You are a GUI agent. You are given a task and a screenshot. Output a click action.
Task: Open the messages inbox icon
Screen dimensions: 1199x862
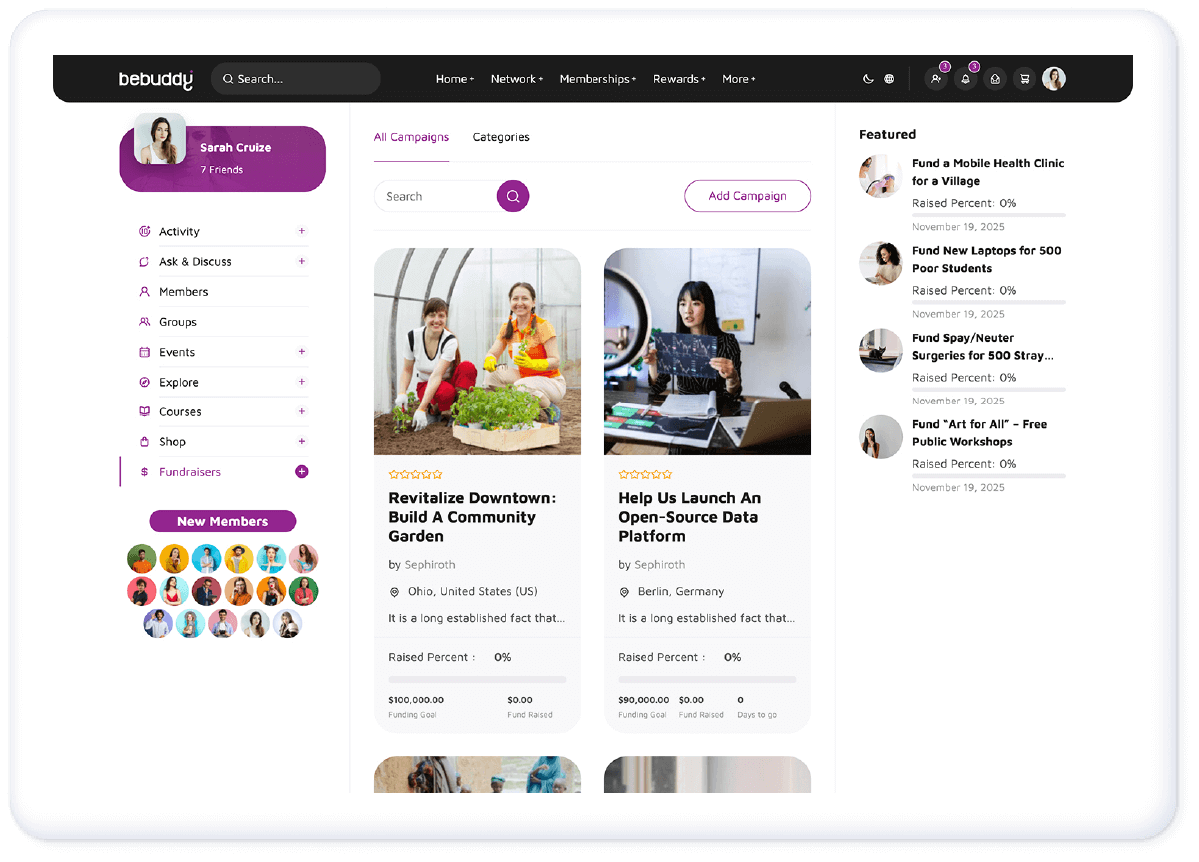click(994, 79)
